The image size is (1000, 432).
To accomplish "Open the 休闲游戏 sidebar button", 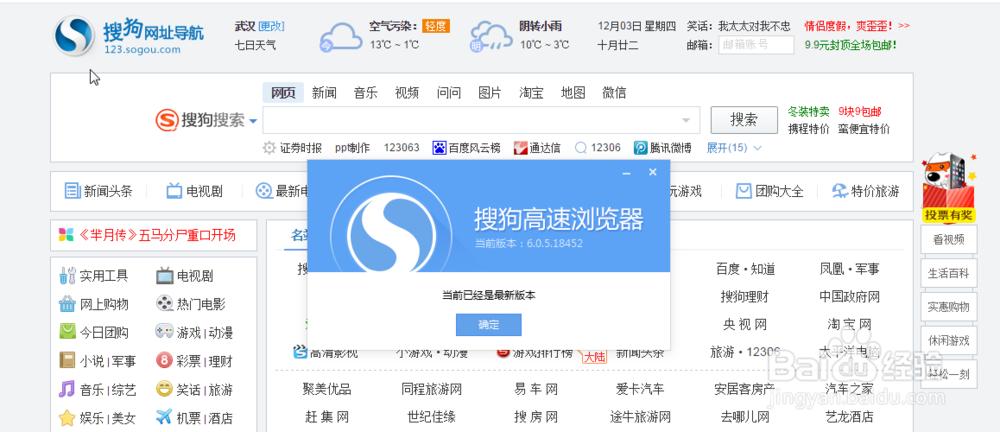I will pos(948,340).
